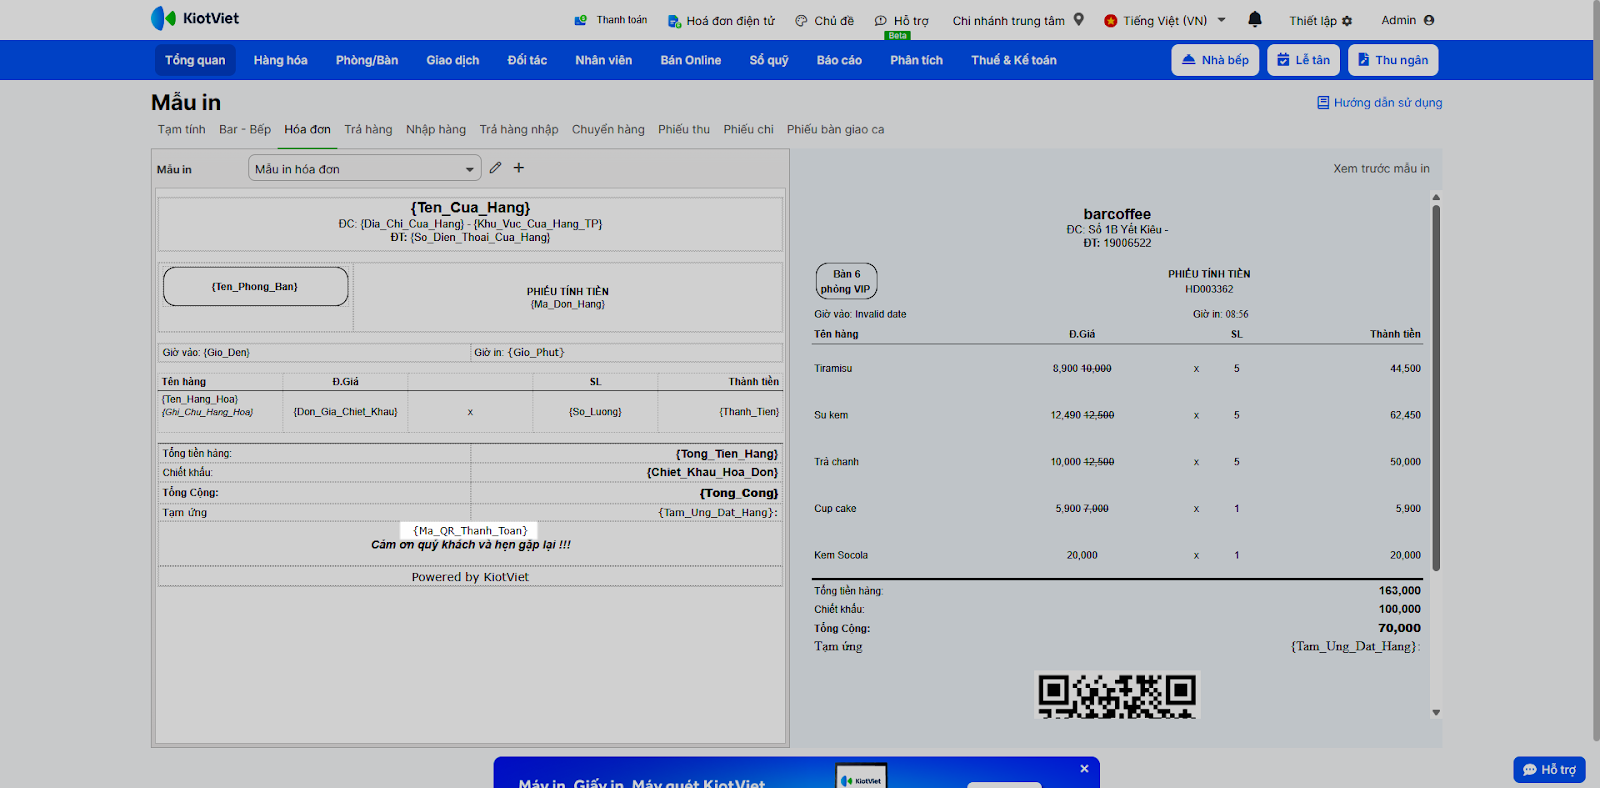Open Báo cáo menu

839,60
